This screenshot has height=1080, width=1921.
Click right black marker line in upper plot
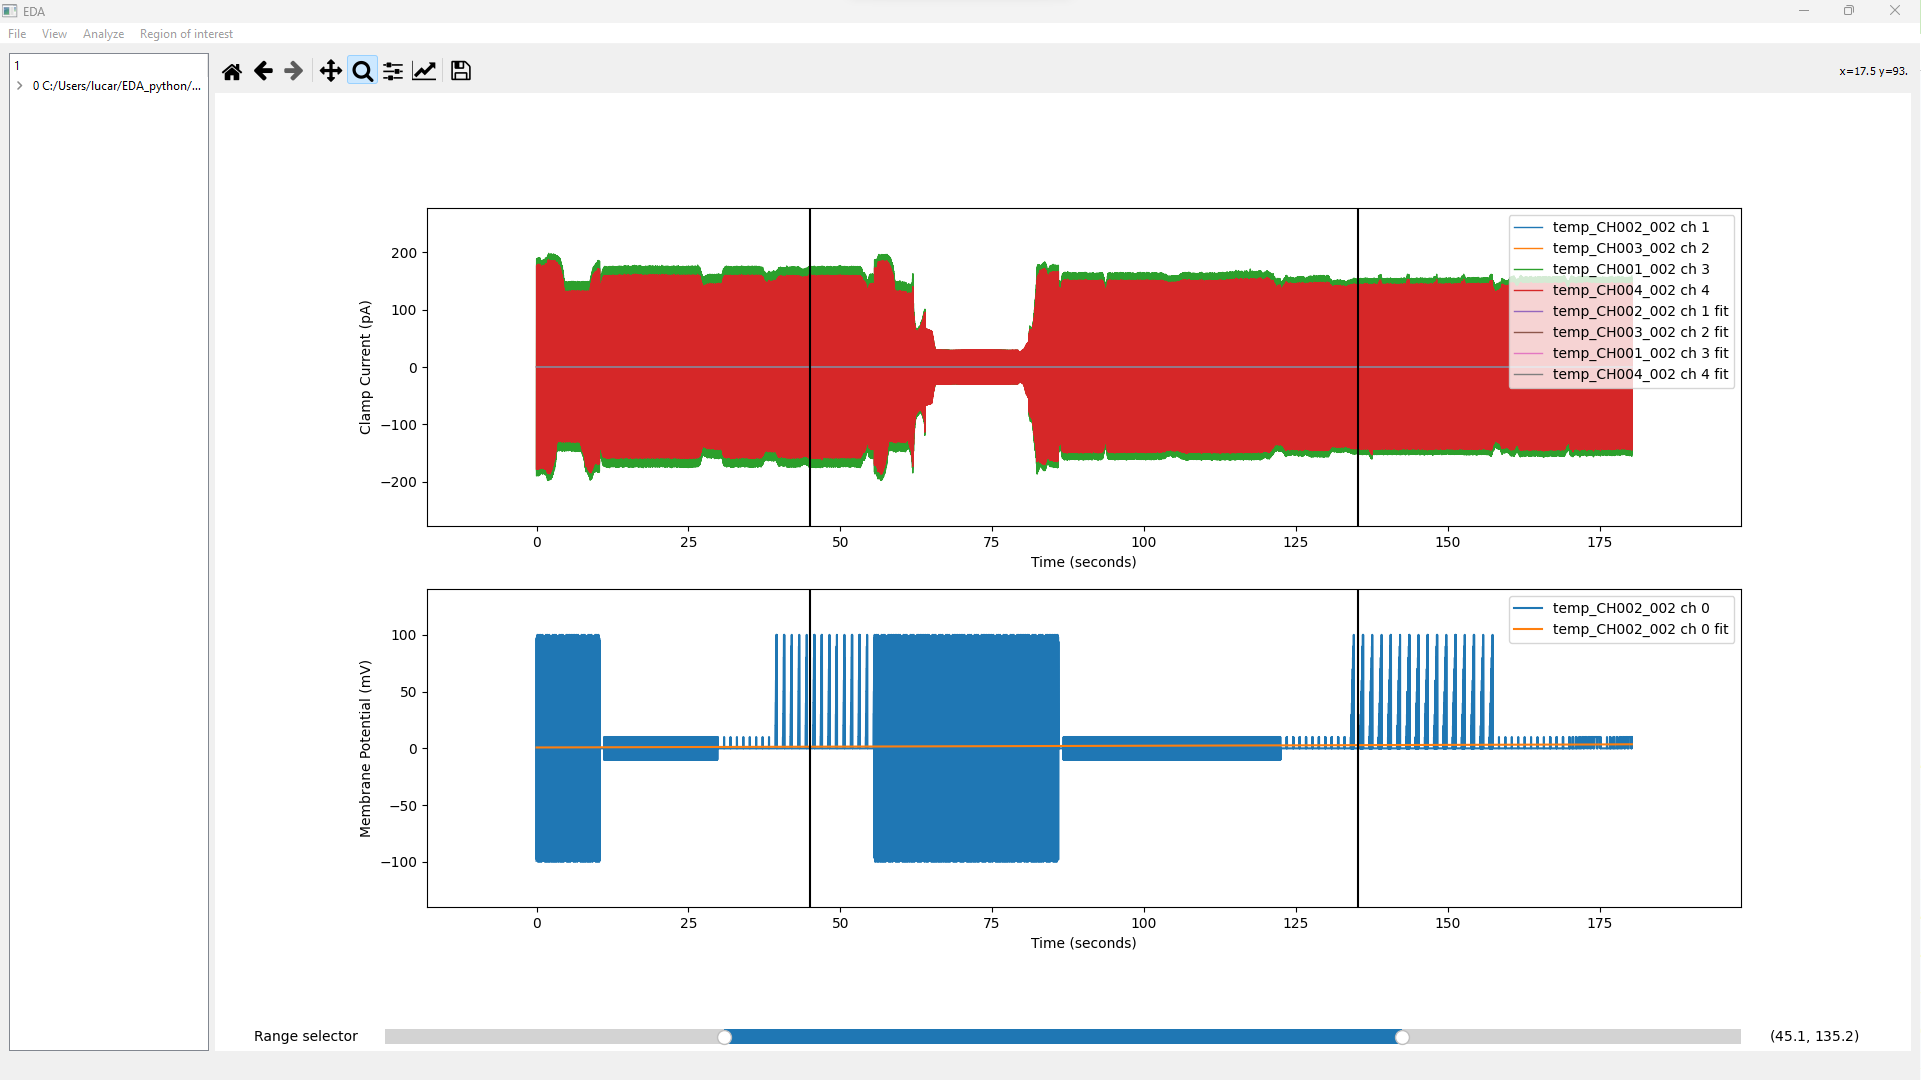point(1358,367)
